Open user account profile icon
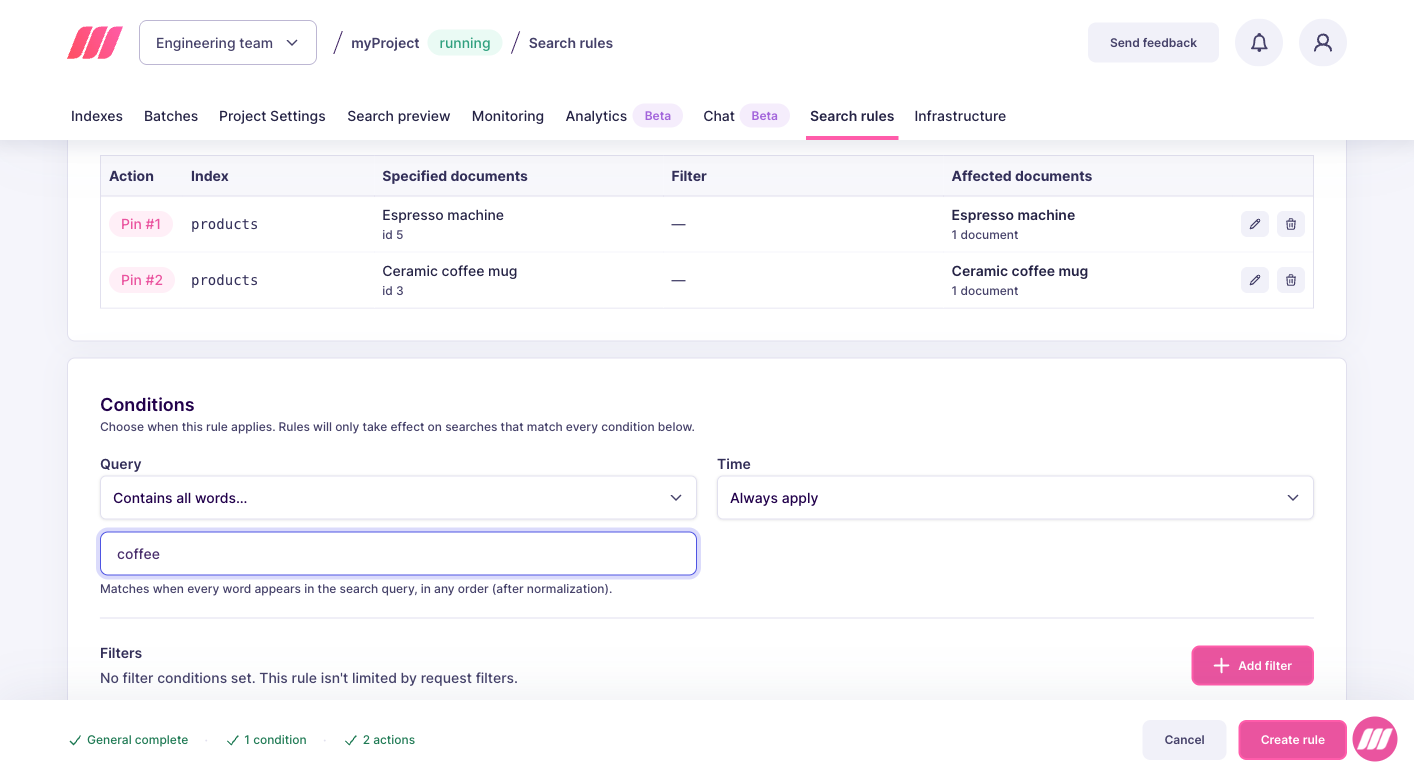The image size is (1414, 780). (x=1323, y=43)
